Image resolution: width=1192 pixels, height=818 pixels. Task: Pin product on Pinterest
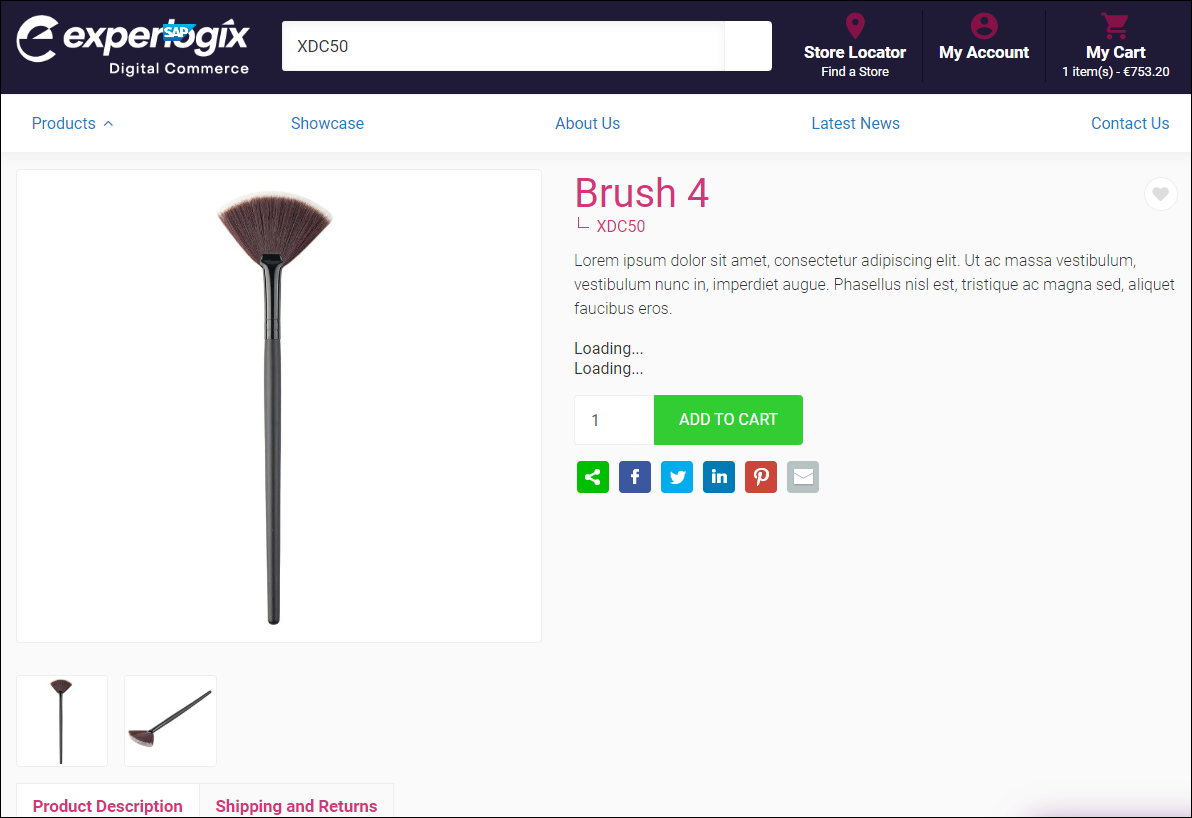click(761, 477)
